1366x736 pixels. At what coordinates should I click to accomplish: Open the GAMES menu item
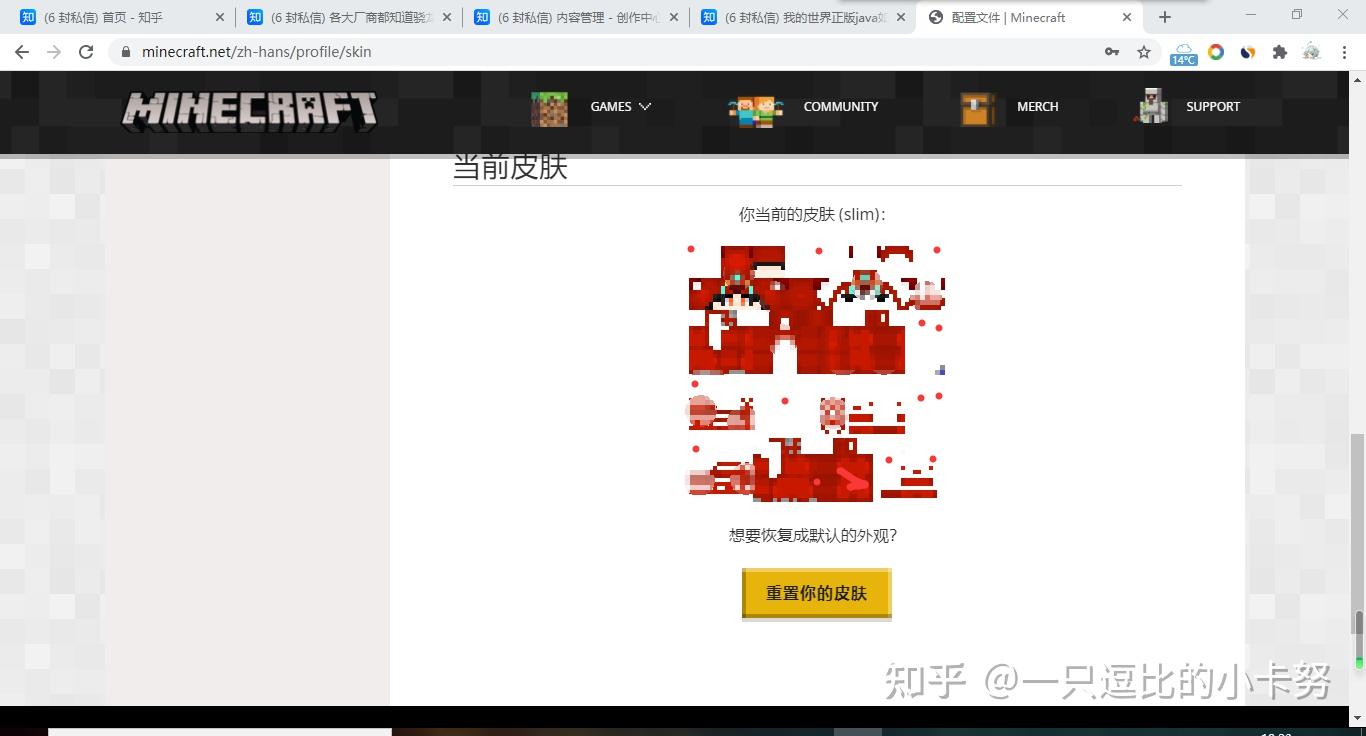(611, 107)
